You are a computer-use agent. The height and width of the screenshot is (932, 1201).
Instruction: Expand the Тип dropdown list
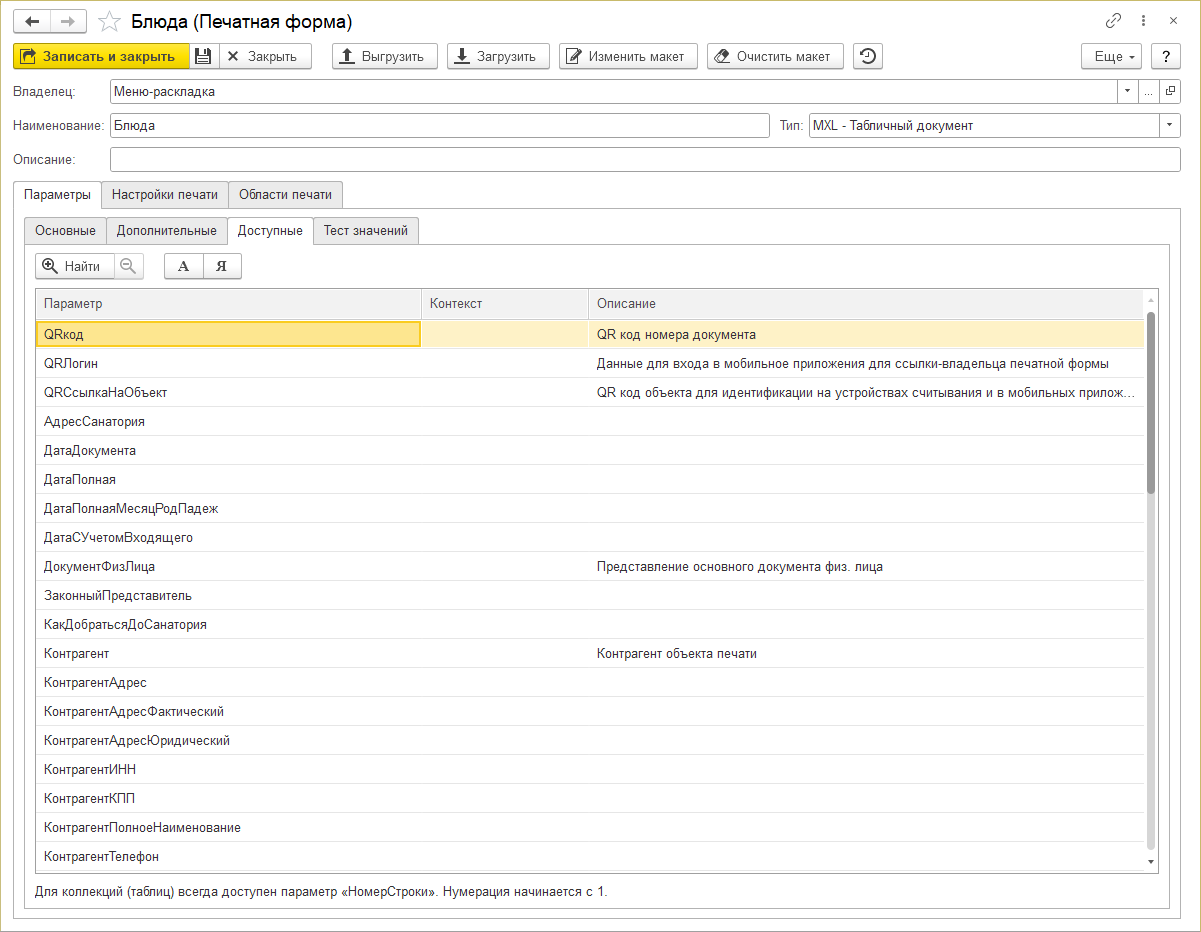coord(1170,126)
